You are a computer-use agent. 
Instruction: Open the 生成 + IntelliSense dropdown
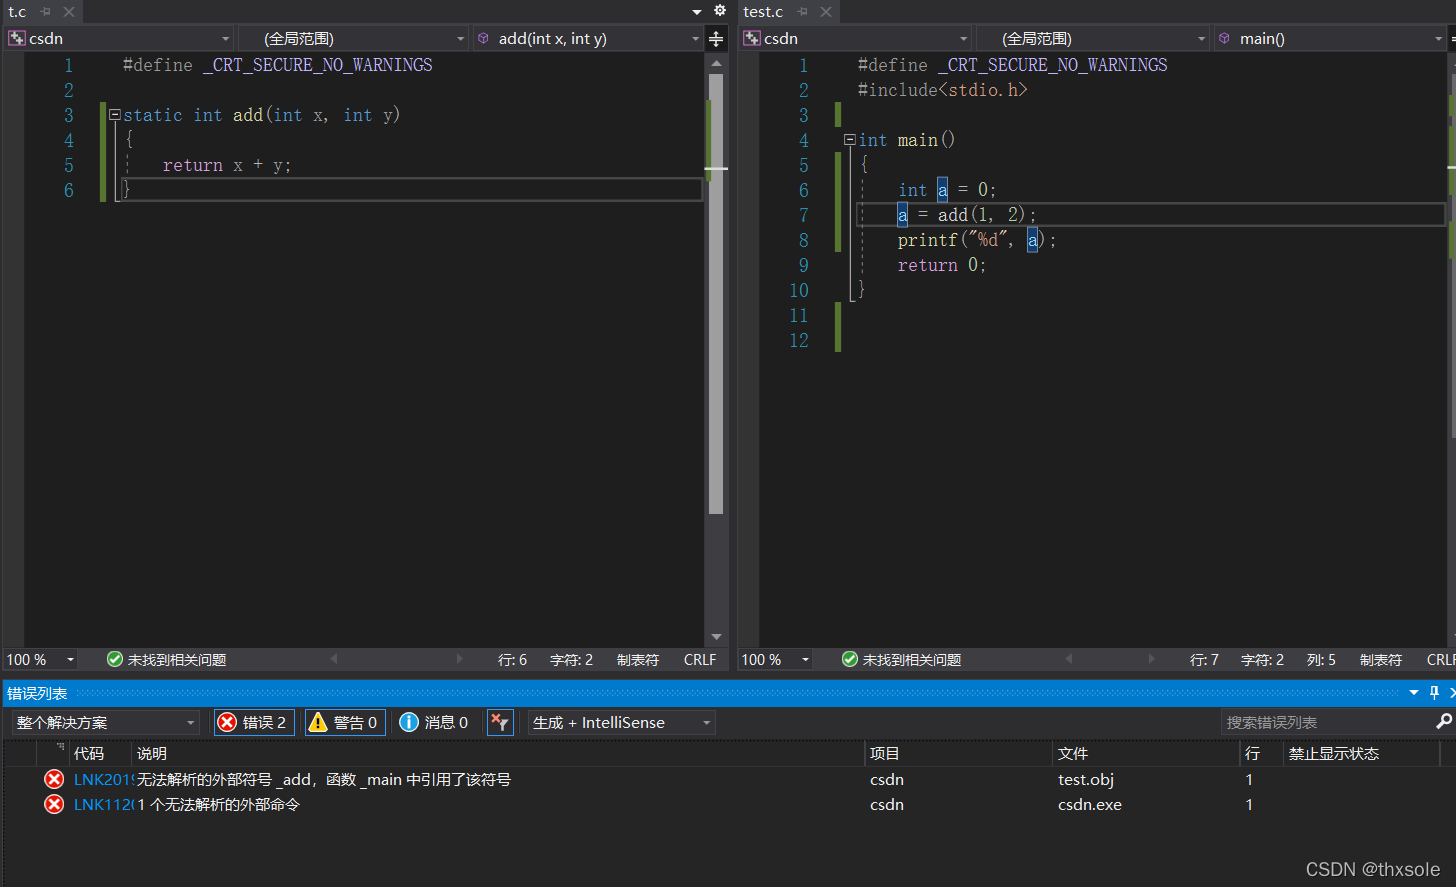tap(621, 722)
